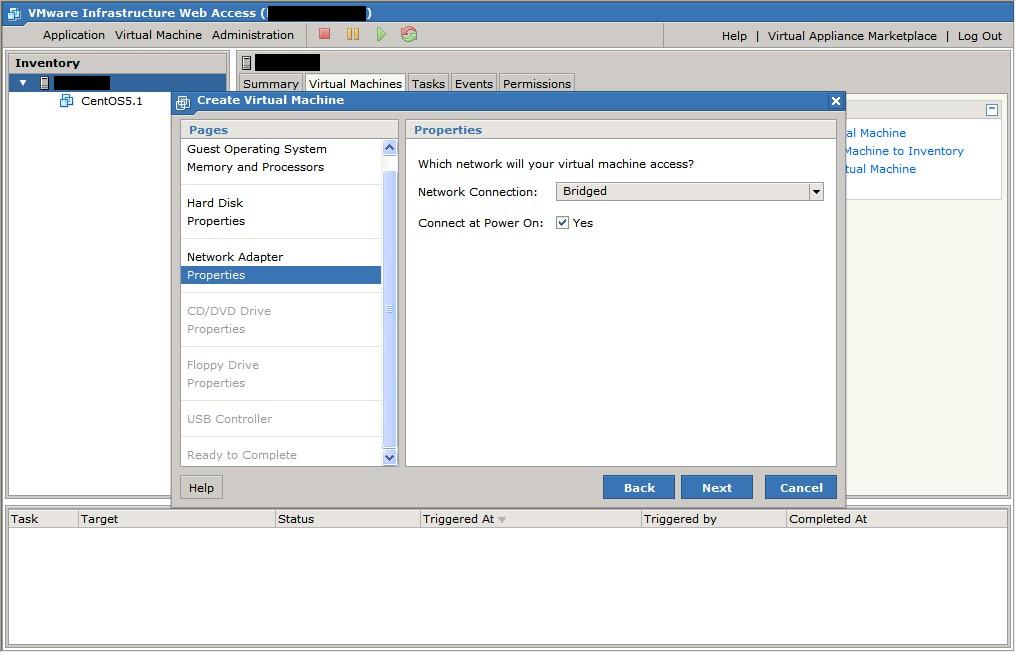The image size is (1016, 653).
Task: Close the Create Virtual Machine dialog
Action: [x=835, y=101]
